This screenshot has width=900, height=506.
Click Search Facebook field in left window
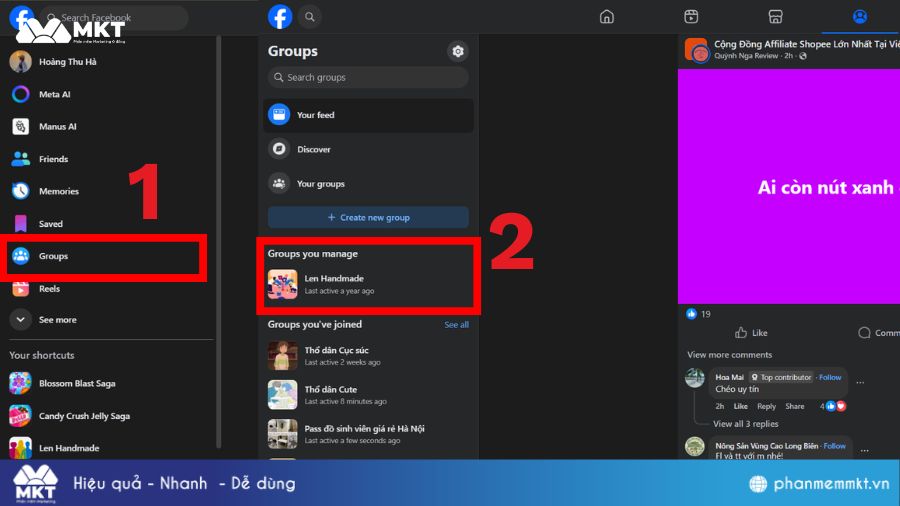[x=114, y=17]
